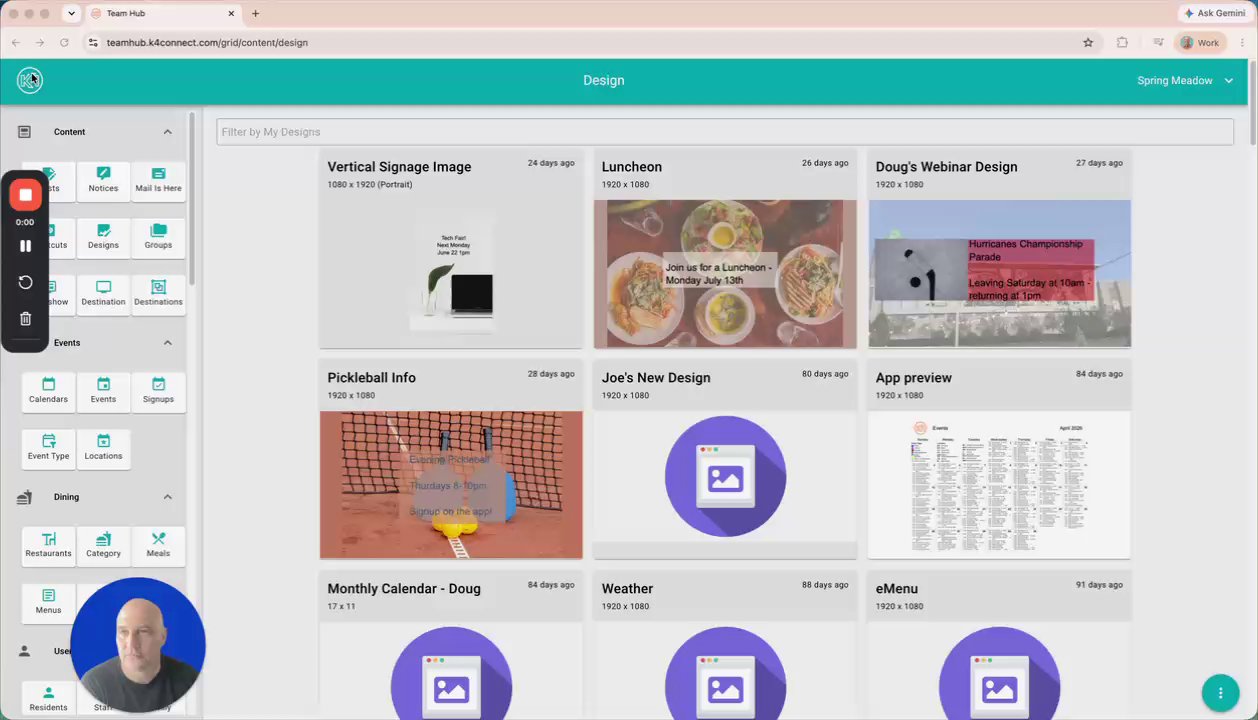Go back in browser history
The height and width of the screenshot is (720, 1258).
[x=15, y=42]
